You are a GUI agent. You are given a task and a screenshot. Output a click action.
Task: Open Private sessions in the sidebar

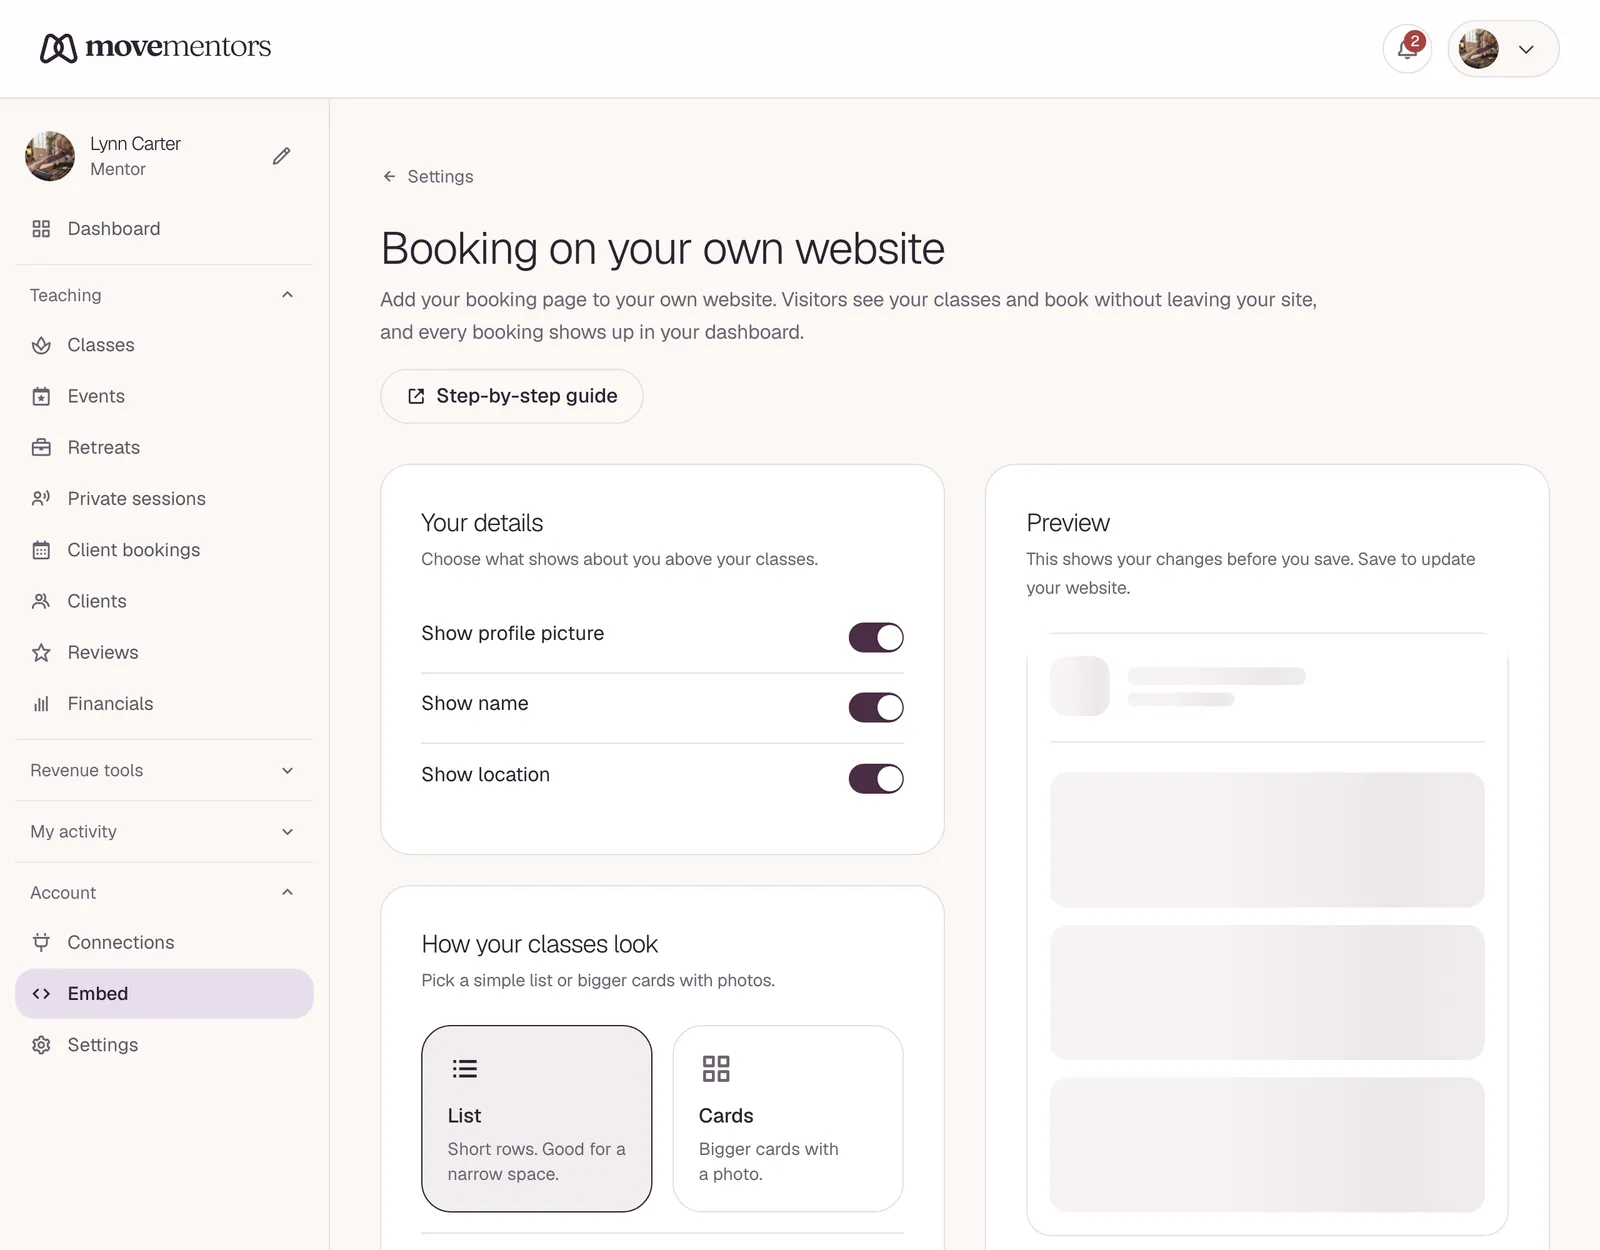(x=164, y=499)
